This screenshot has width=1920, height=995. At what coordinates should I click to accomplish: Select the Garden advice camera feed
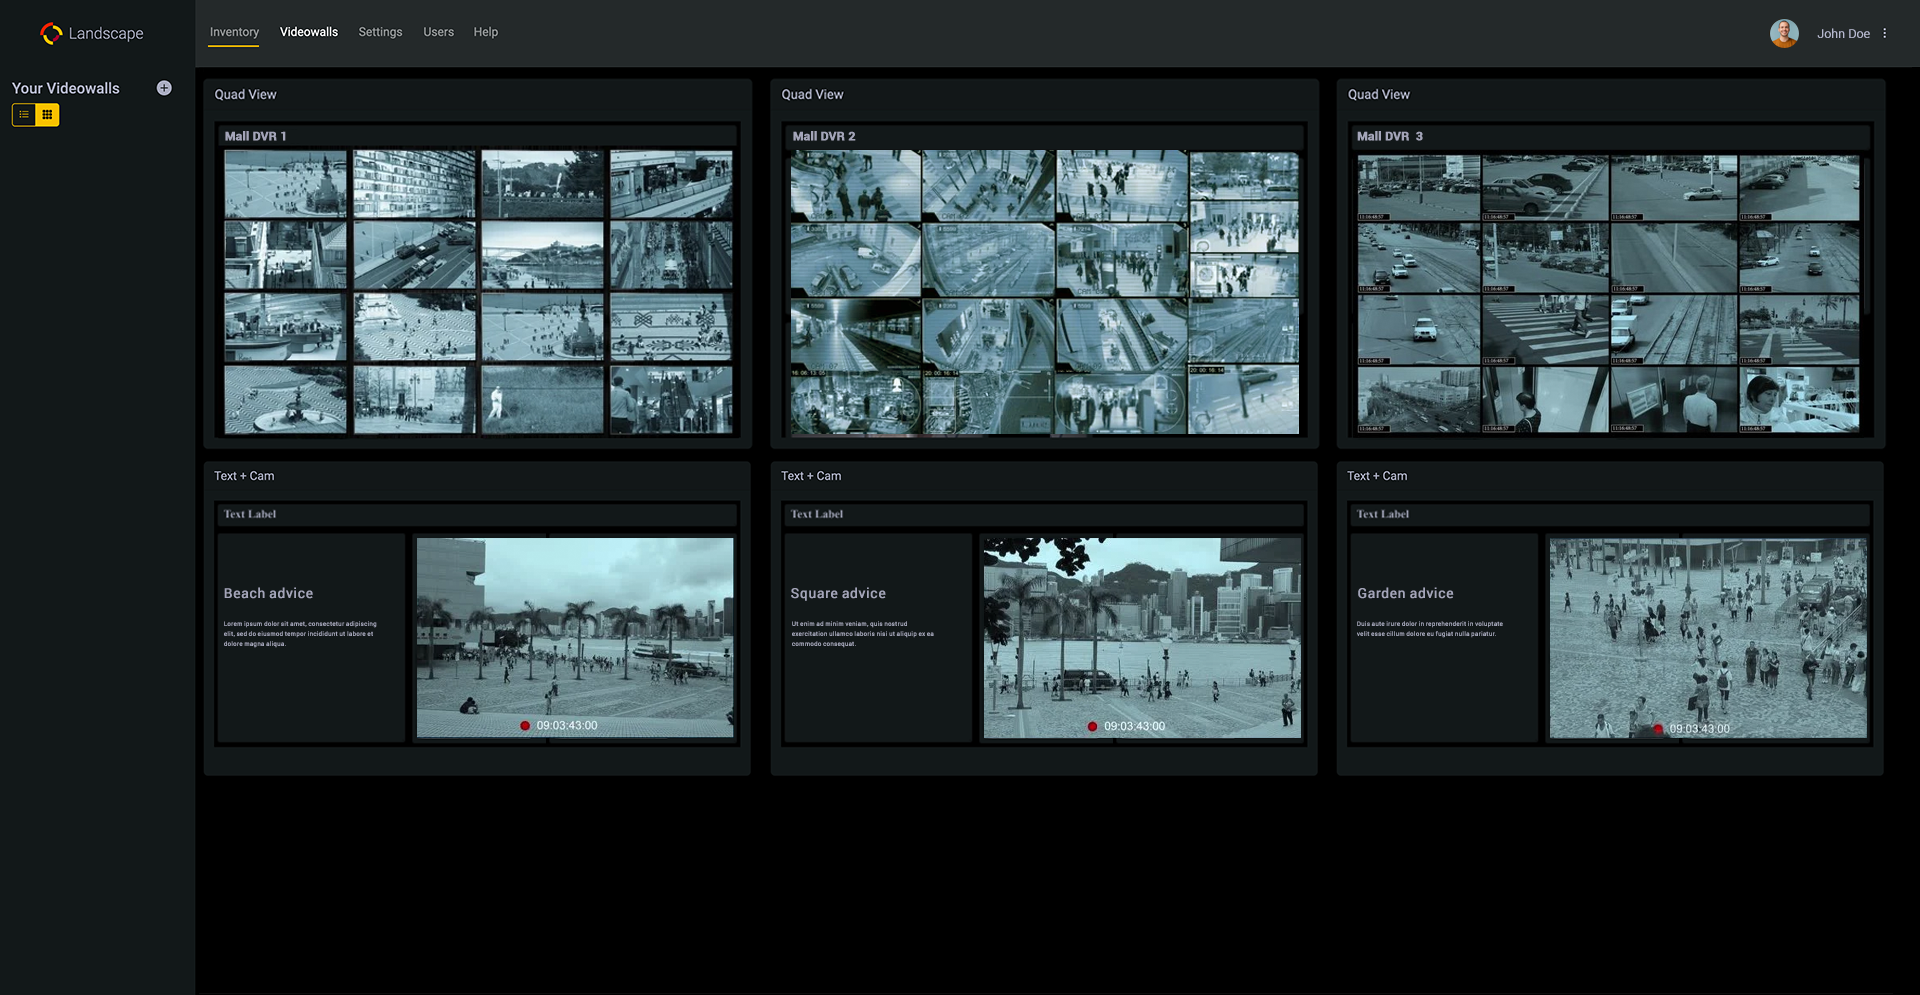point(1708,638)
